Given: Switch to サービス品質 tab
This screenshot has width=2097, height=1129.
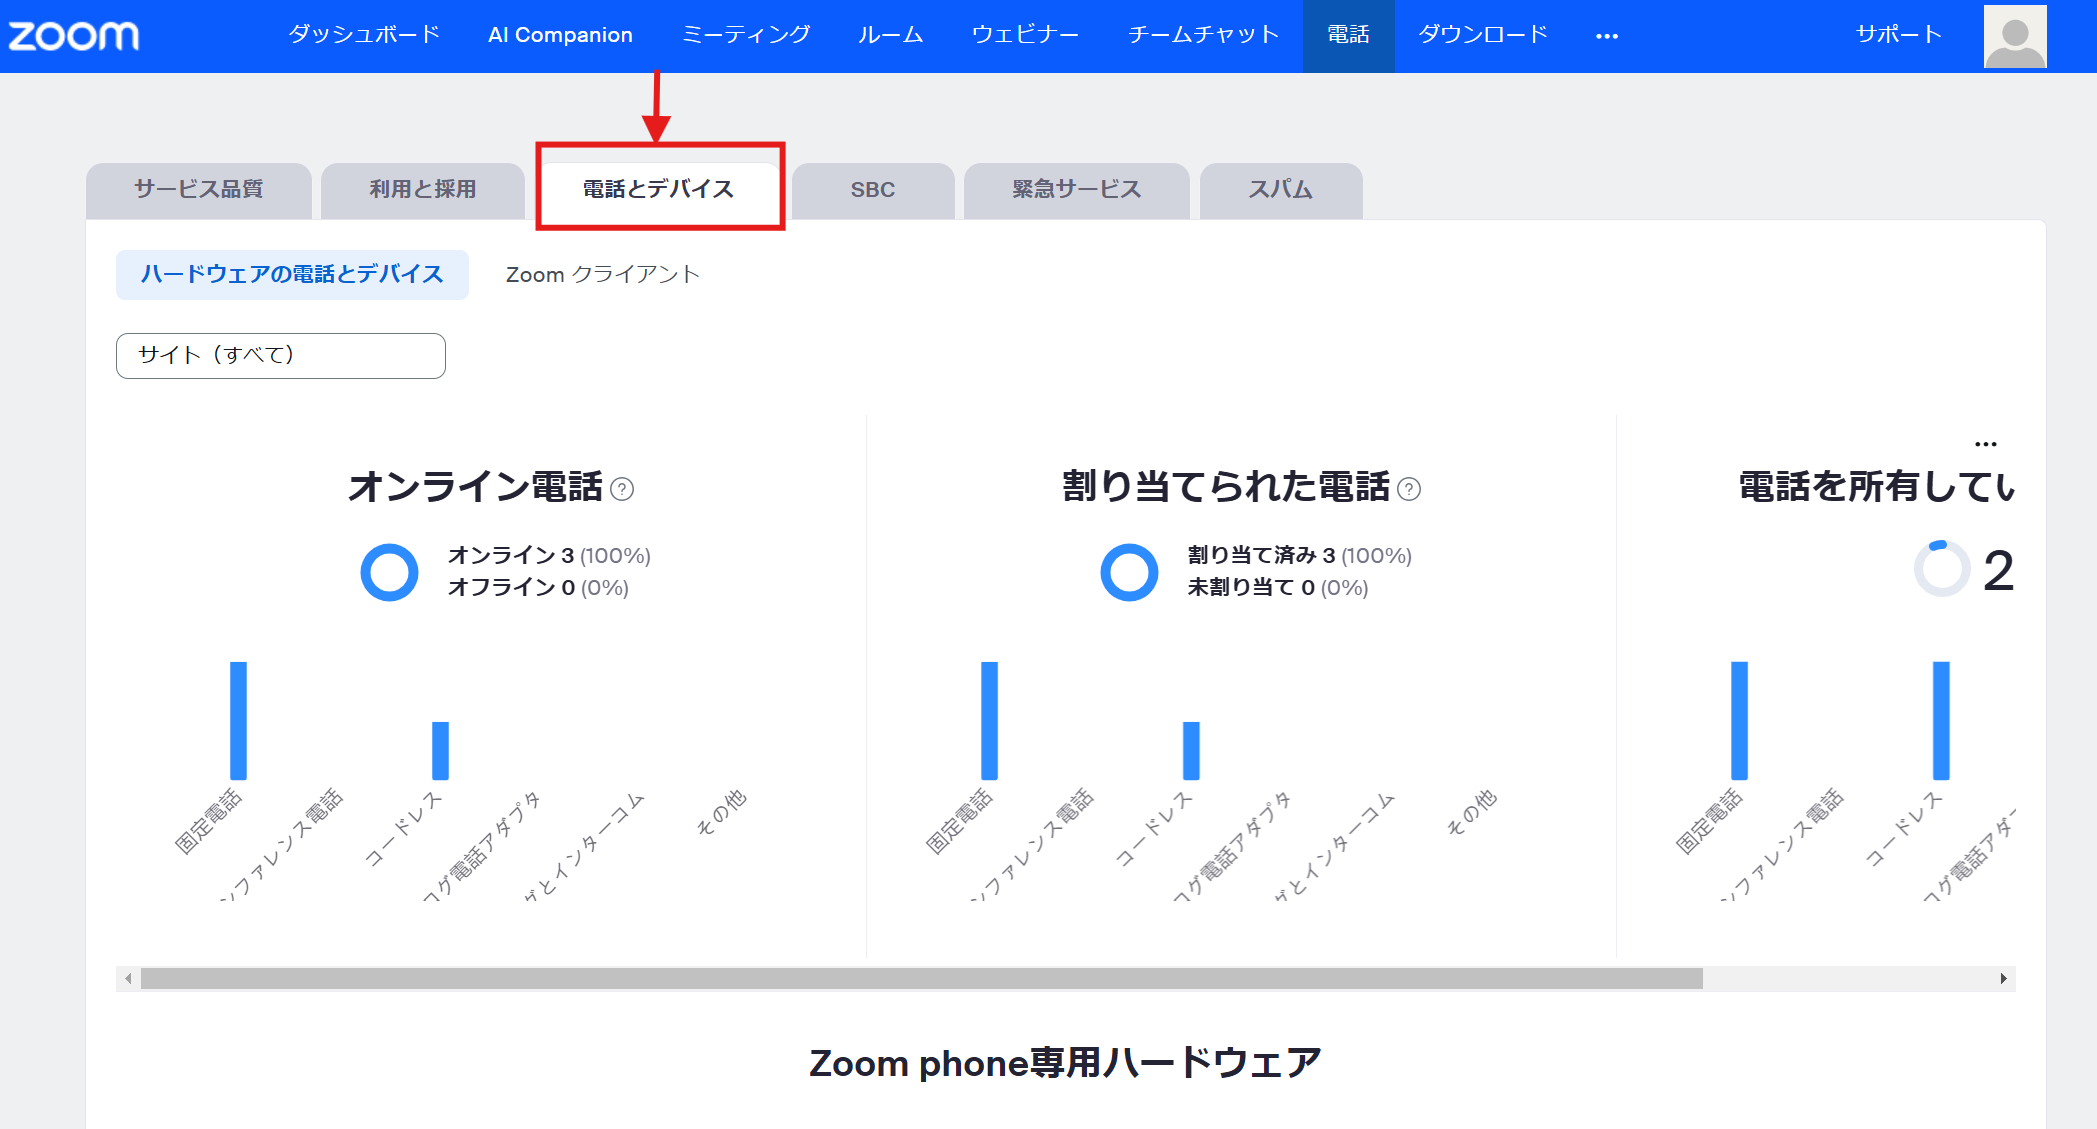Looking at the screenshot, I should point(199,190).
